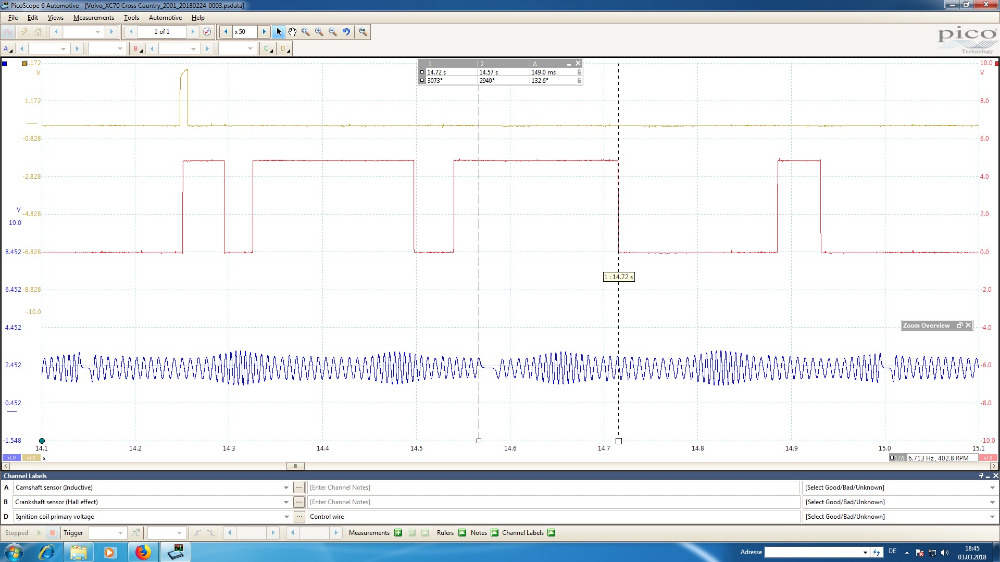Close the Zoom Overview panel
Image resolution: width=1000 pixels, height=562 pixels.
click(x=967, y=325)
